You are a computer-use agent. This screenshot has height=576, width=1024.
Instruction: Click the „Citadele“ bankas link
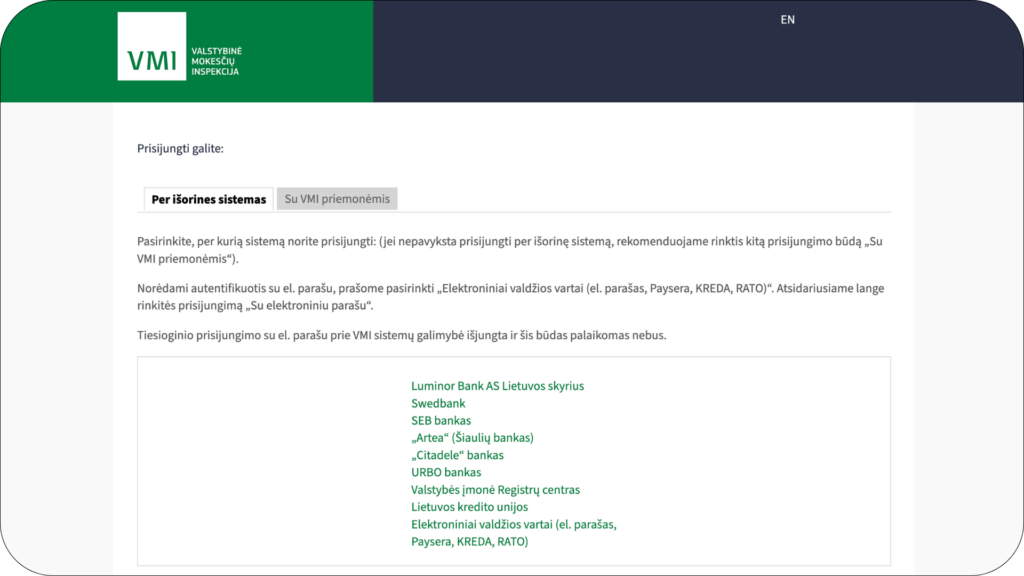pyautogui.click(x=457, y=455)
